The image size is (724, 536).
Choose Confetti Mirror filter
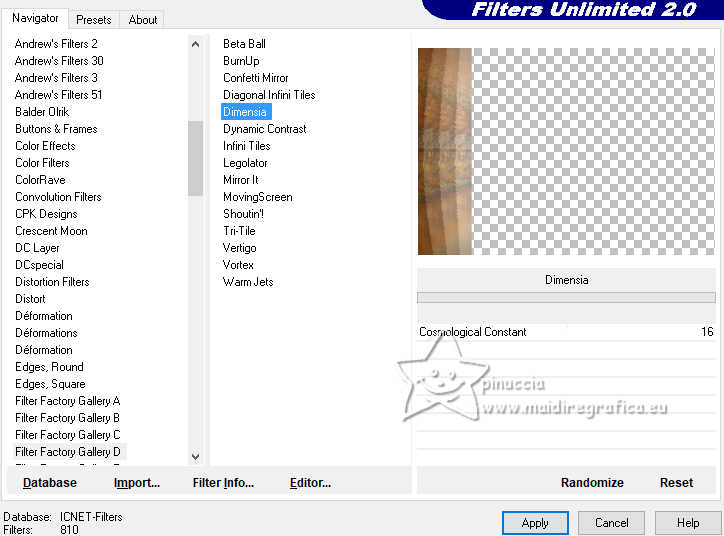pyautogui.click(x=256, y=78)
